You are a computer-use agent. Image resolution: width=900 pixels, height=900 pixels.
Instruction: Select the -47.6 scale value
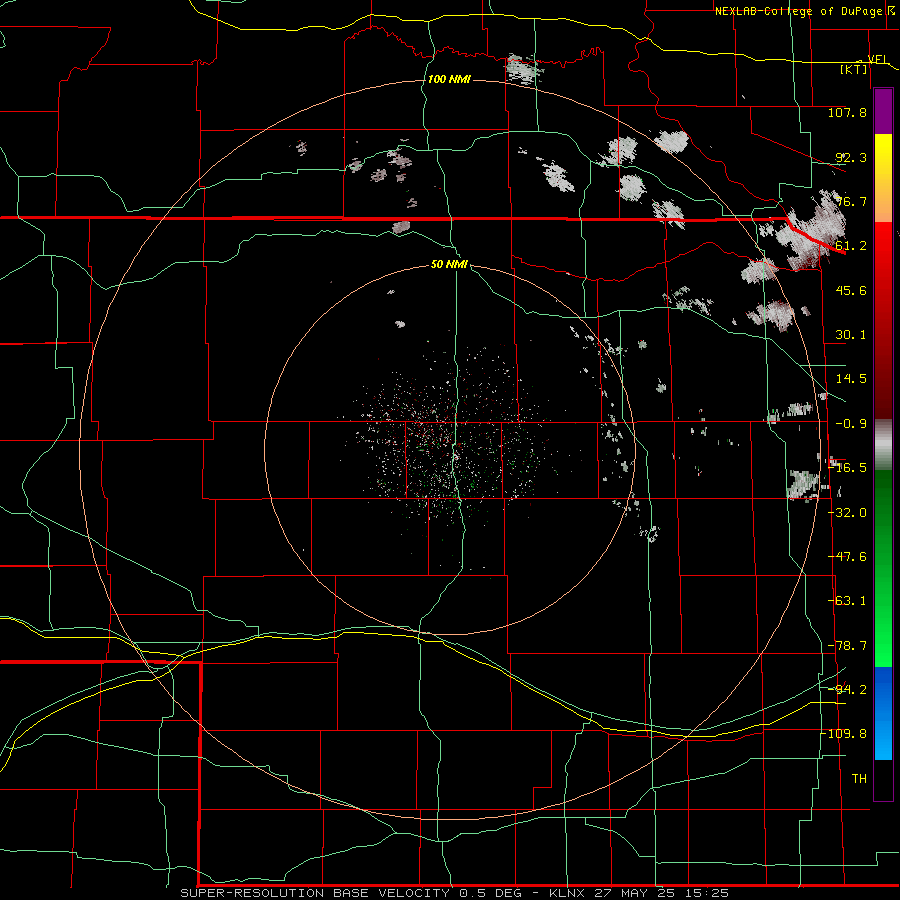pos(847,557)
